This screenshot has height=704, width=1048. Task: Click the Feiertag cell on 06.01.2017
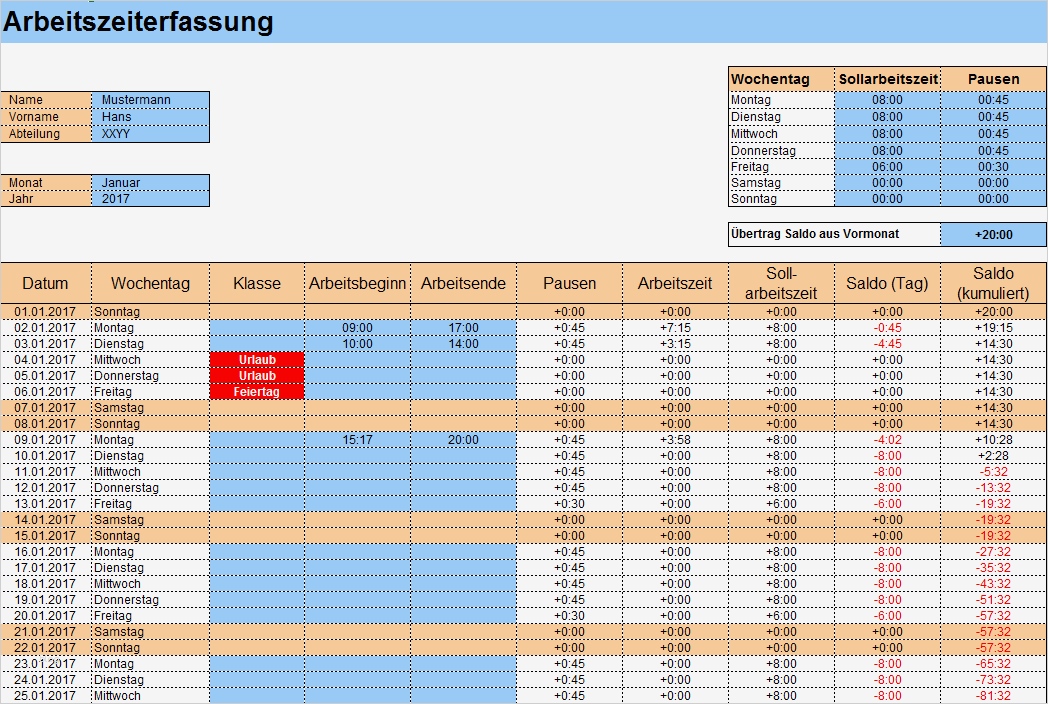[x=257, y=391]
